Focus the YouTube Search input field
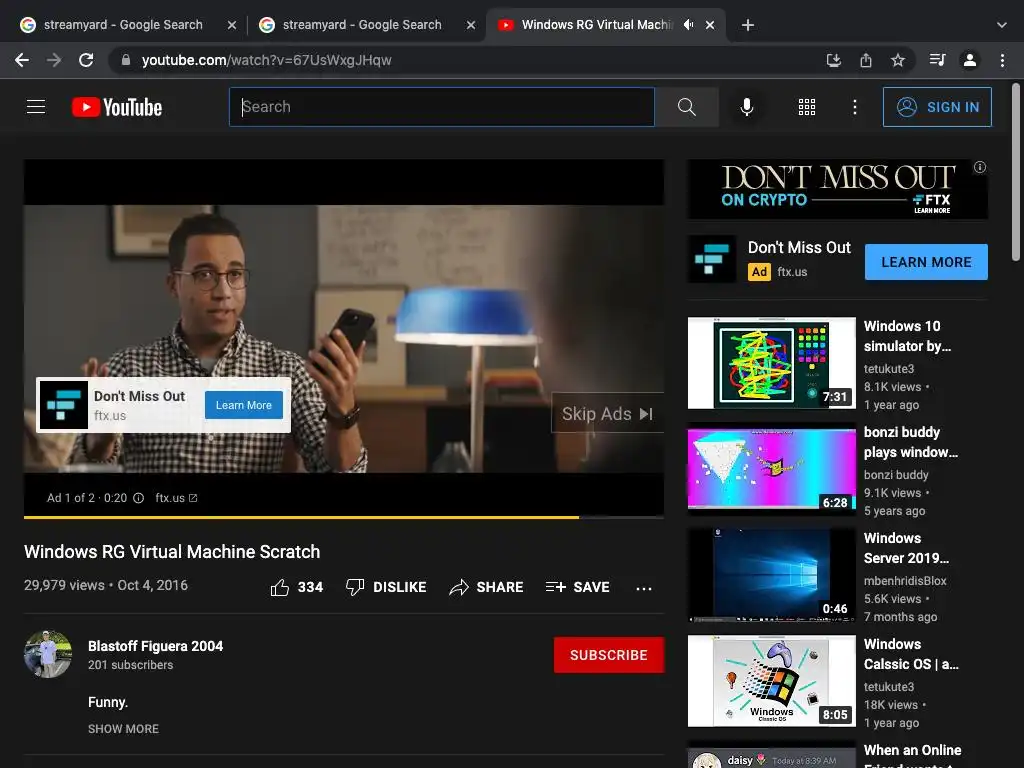The width and height of the screenshot is (1024, 768). tap(441, 107)
